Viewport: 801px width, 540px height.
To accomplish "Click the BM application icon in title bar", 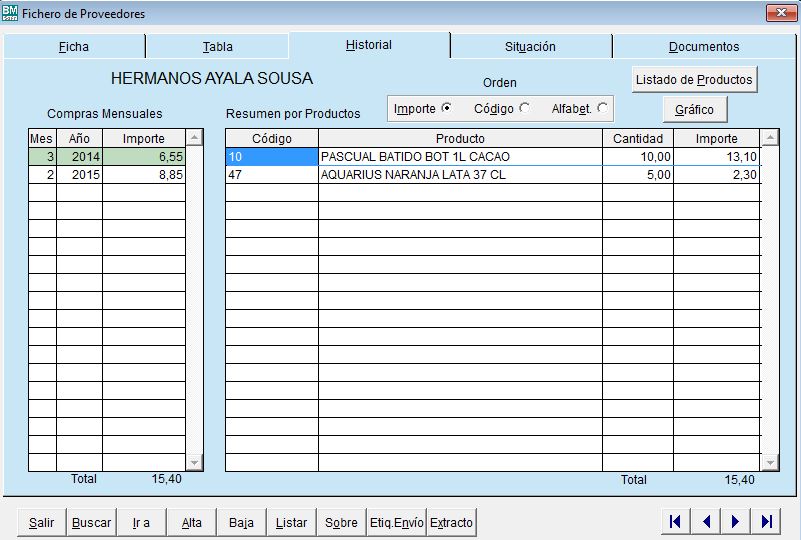I will click(11, 13).
